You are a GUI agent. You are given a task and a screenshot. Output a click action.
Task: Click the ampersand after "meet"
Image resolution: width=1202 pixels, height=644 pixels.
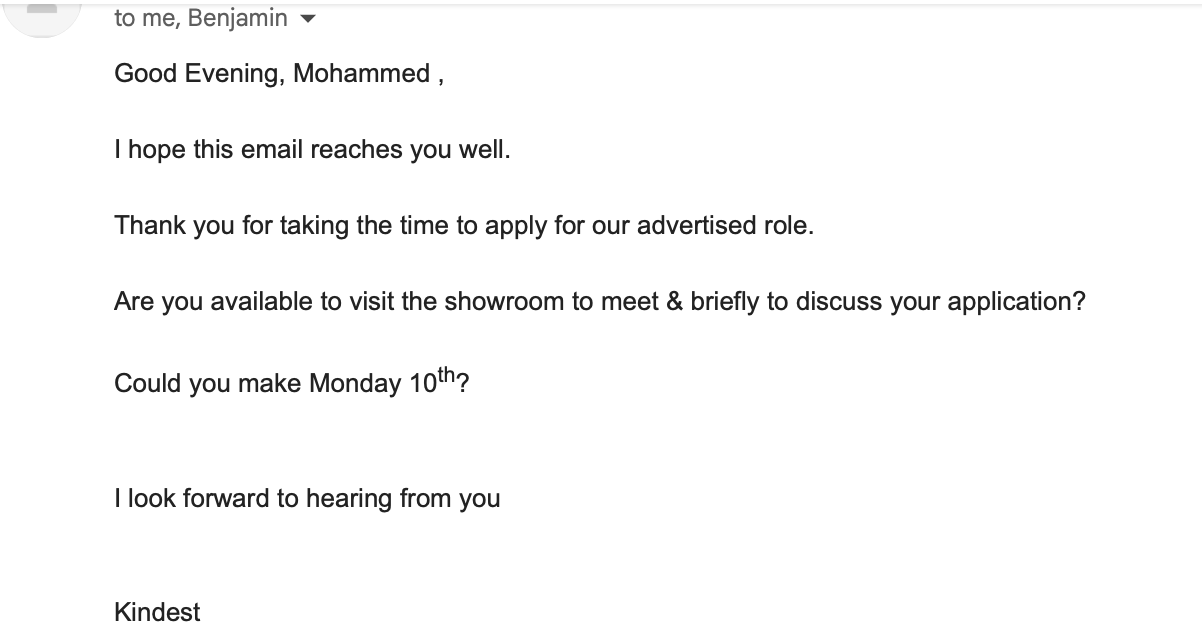tap(674, 301)
